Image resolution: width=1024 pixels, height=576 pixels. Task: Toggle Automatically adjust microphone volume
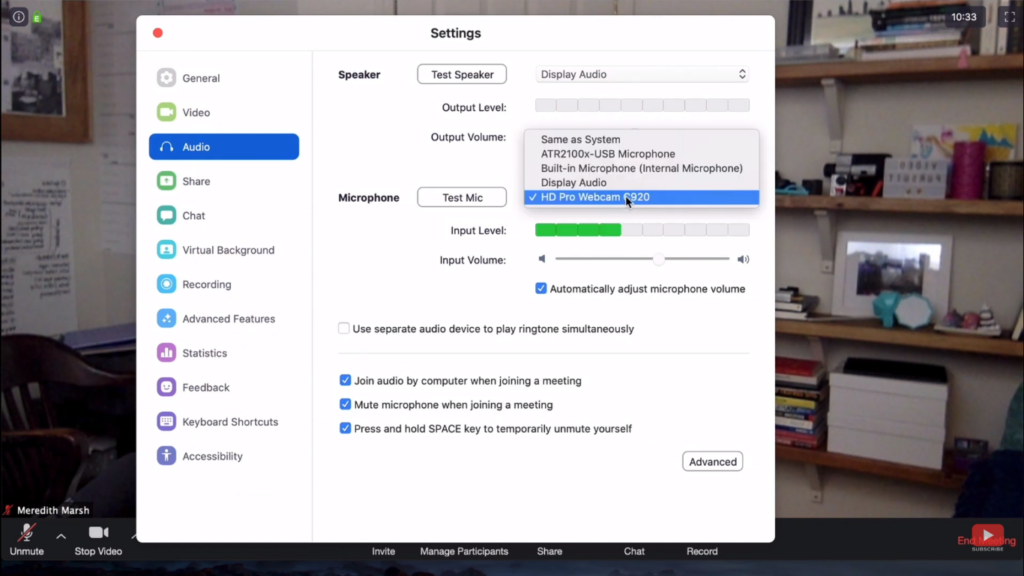click(541, 289)
